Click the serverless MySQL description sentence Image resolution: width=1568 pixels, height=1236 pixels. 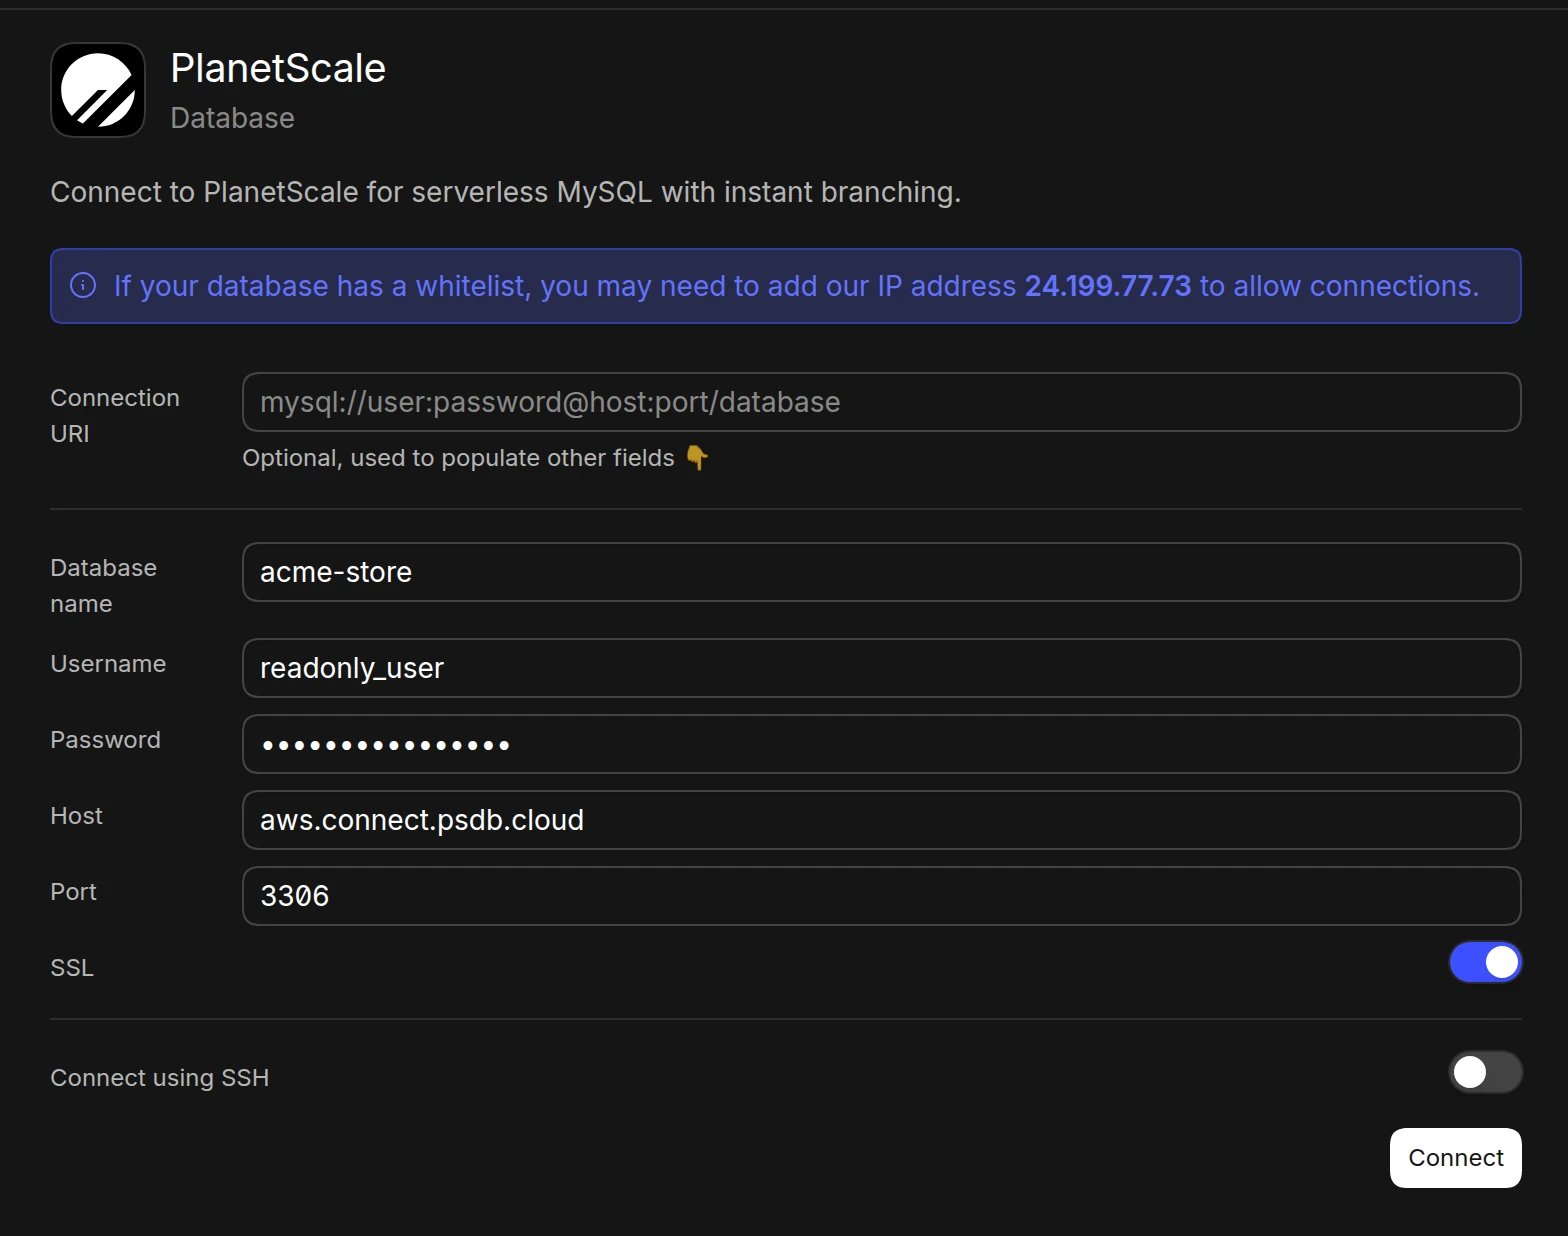506,192
